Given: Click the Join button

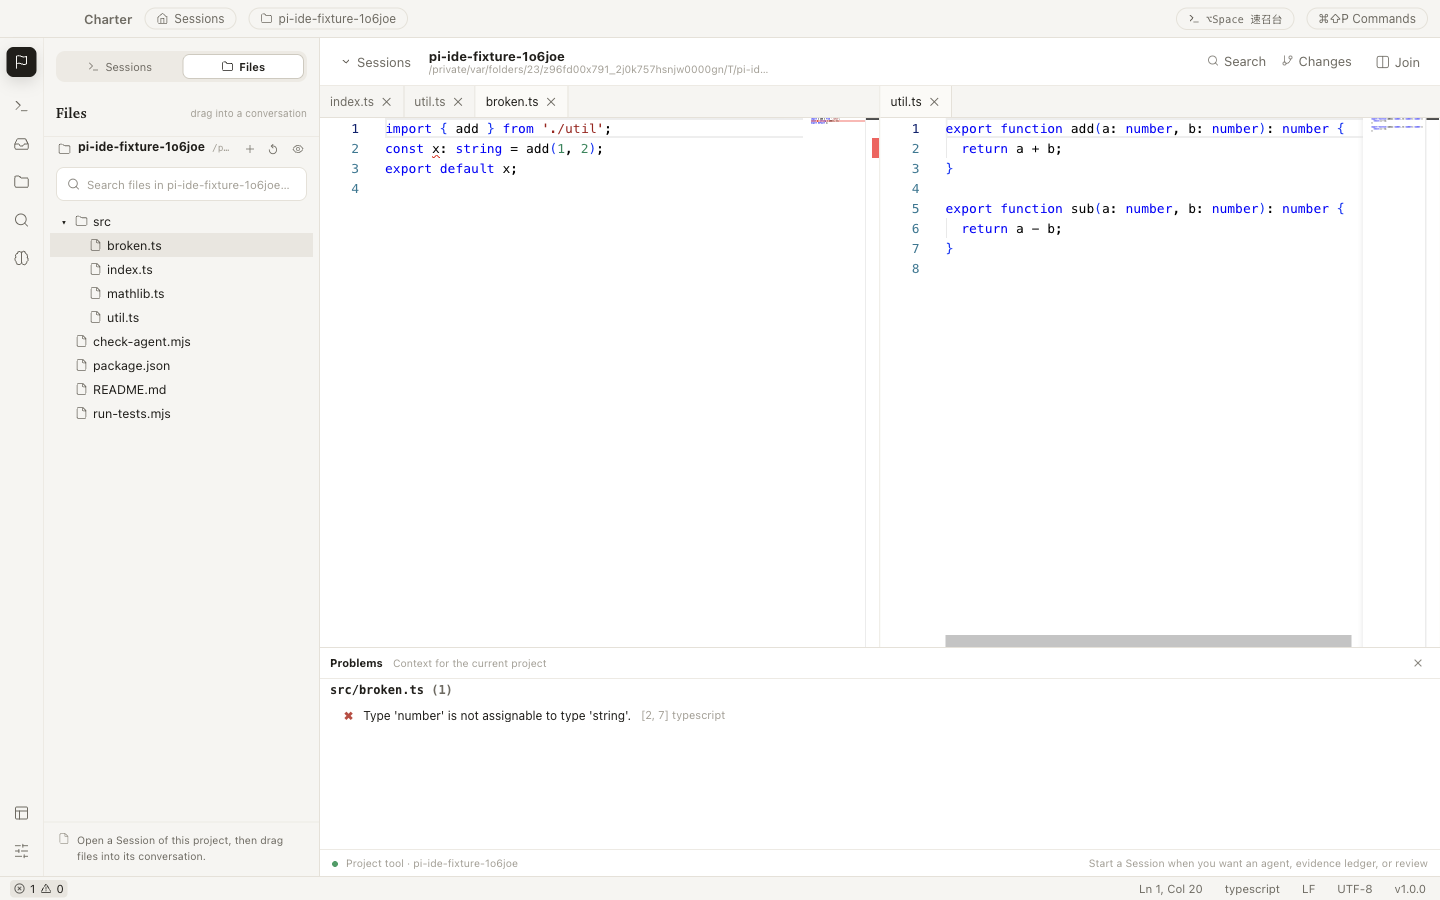Looking at the screenshot, I should (1398, 62).
